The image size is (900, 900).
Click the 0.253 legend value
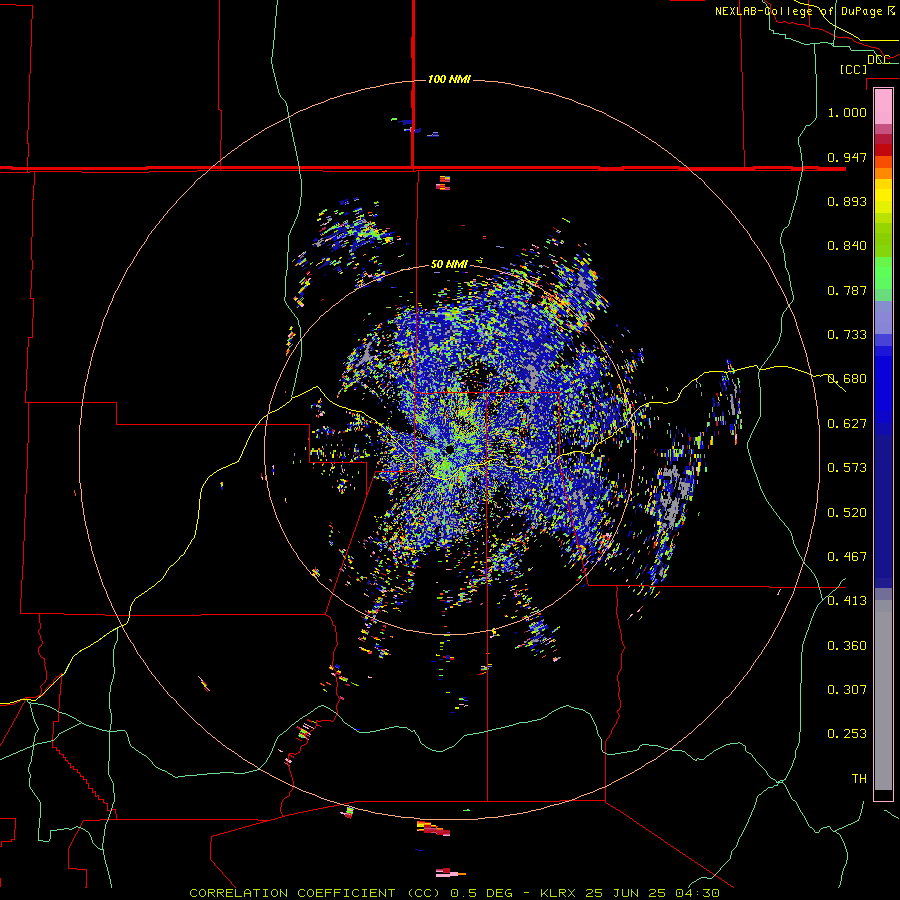tap(847, 734)
